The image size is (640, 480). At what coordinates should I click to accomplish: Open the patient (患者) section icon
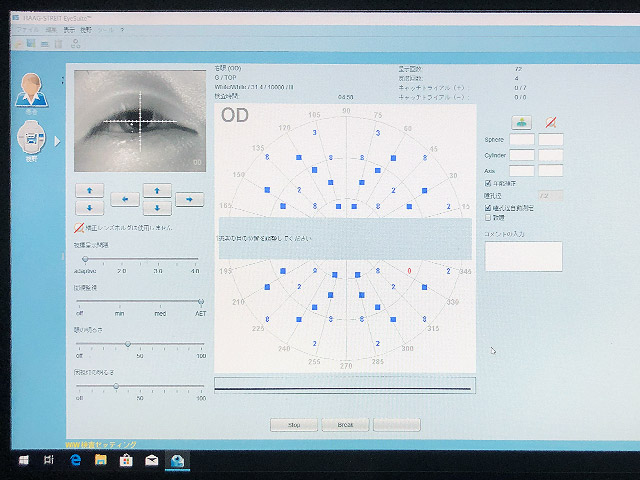(31, 91)
